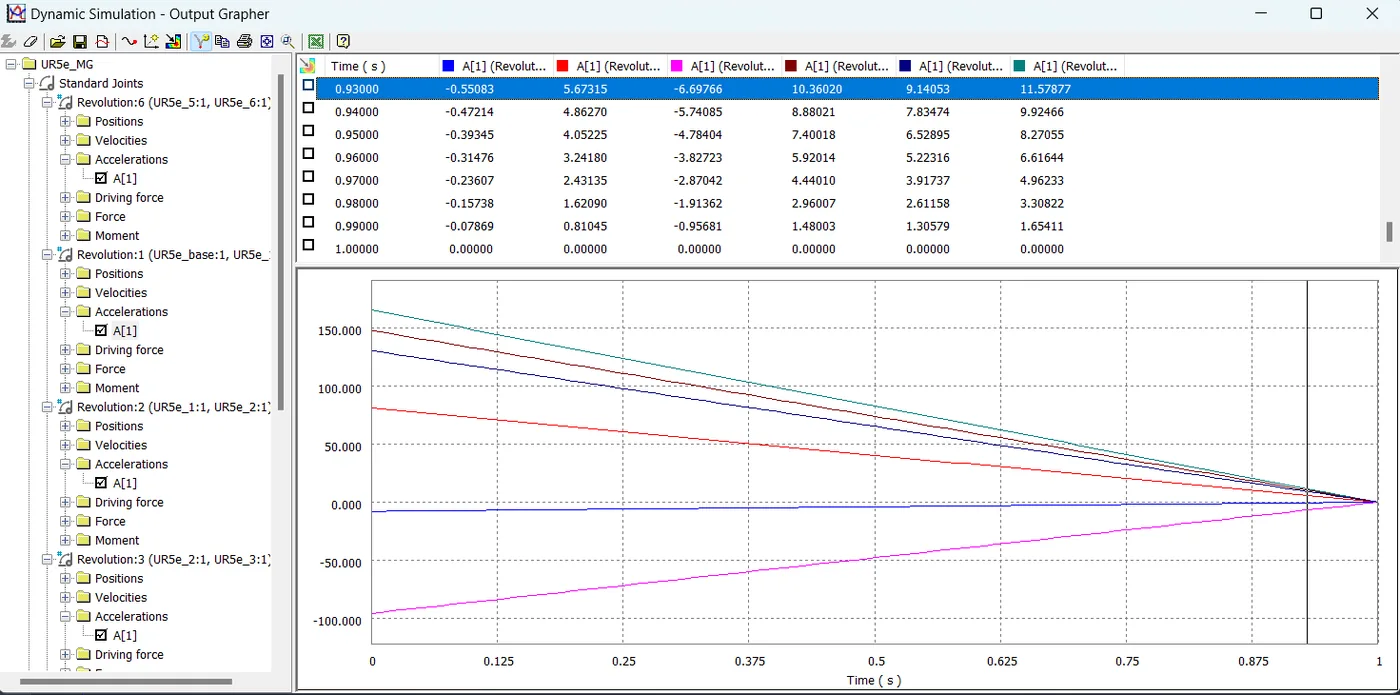Uncheck A[1] under Revolution:1 Accelerations
Screen dimensions: 1400x695
tap(101, 330)
